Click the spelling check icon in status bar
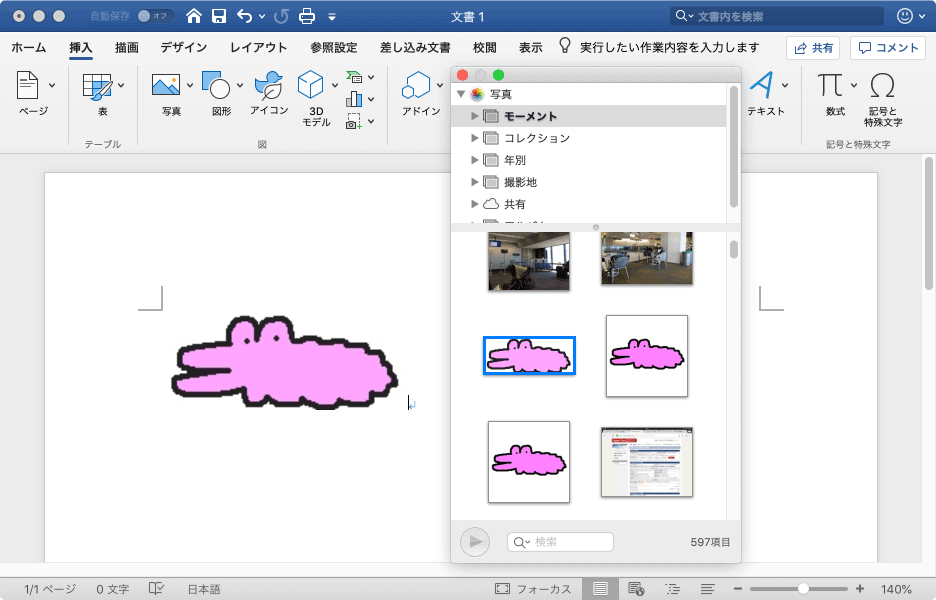 157,589
